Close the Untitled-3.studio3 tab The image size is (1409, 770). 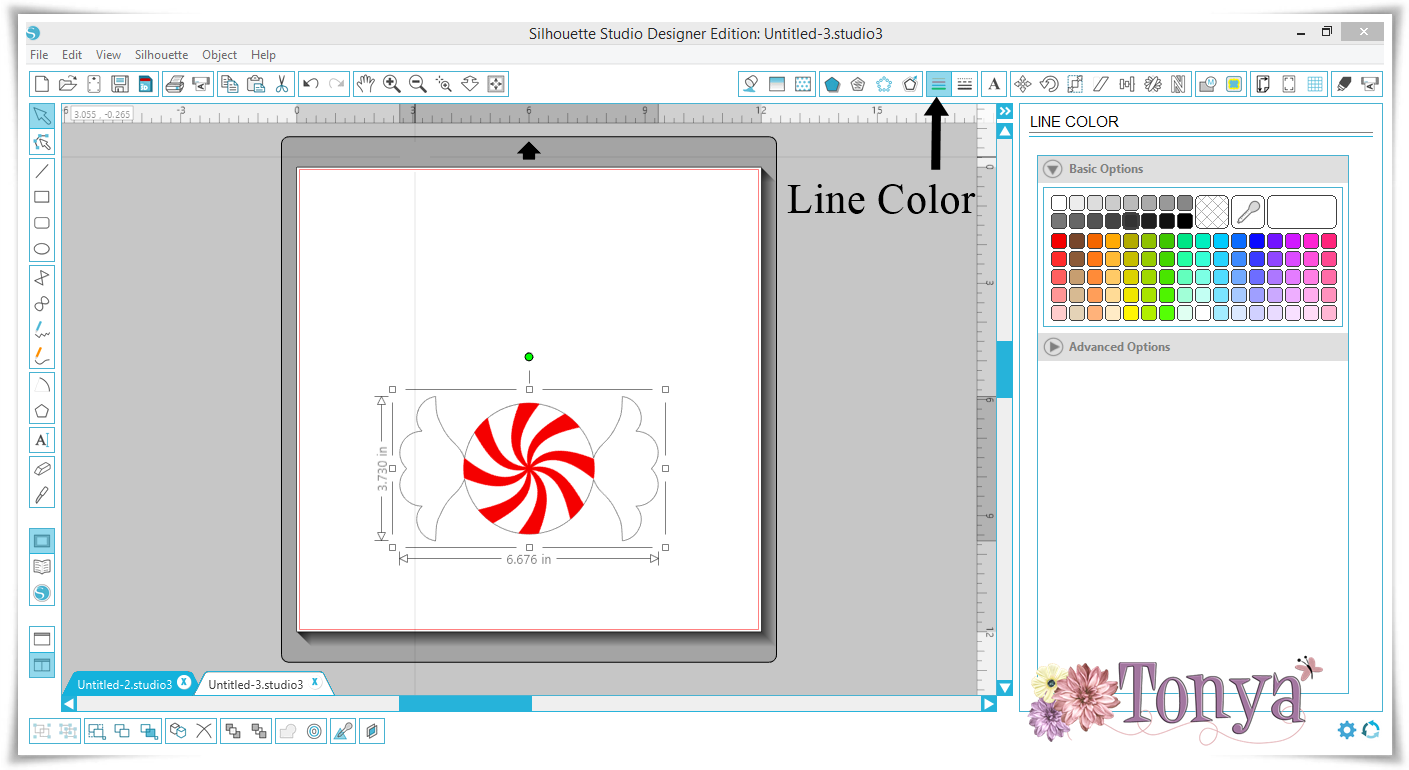315,683
